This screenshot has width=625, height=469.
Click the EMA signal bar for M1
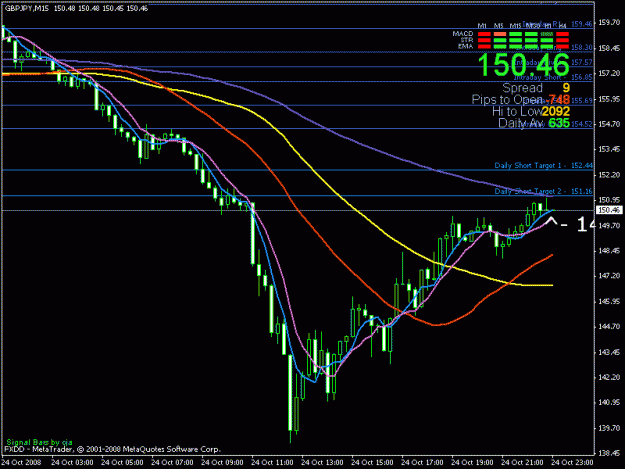tap(484, 46)
